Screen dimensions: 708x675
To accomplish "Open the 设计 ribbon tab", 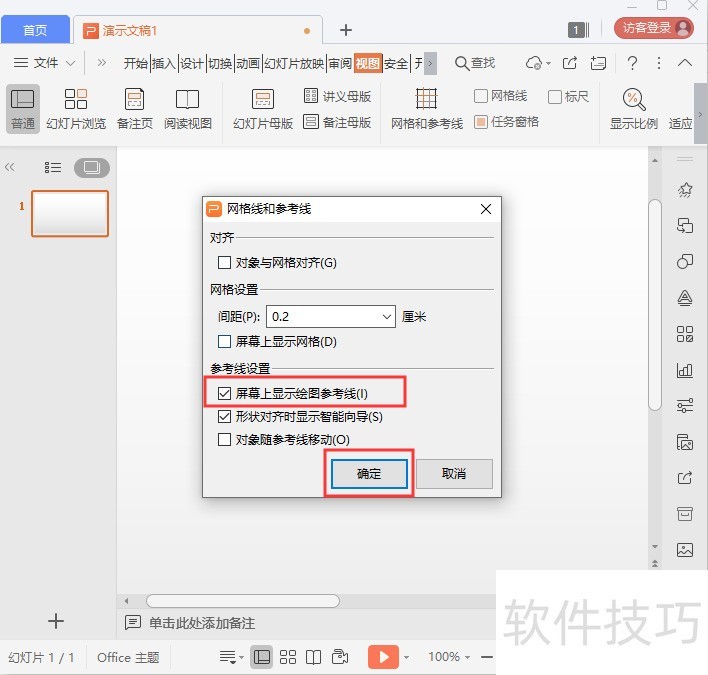I will point(192,63).
